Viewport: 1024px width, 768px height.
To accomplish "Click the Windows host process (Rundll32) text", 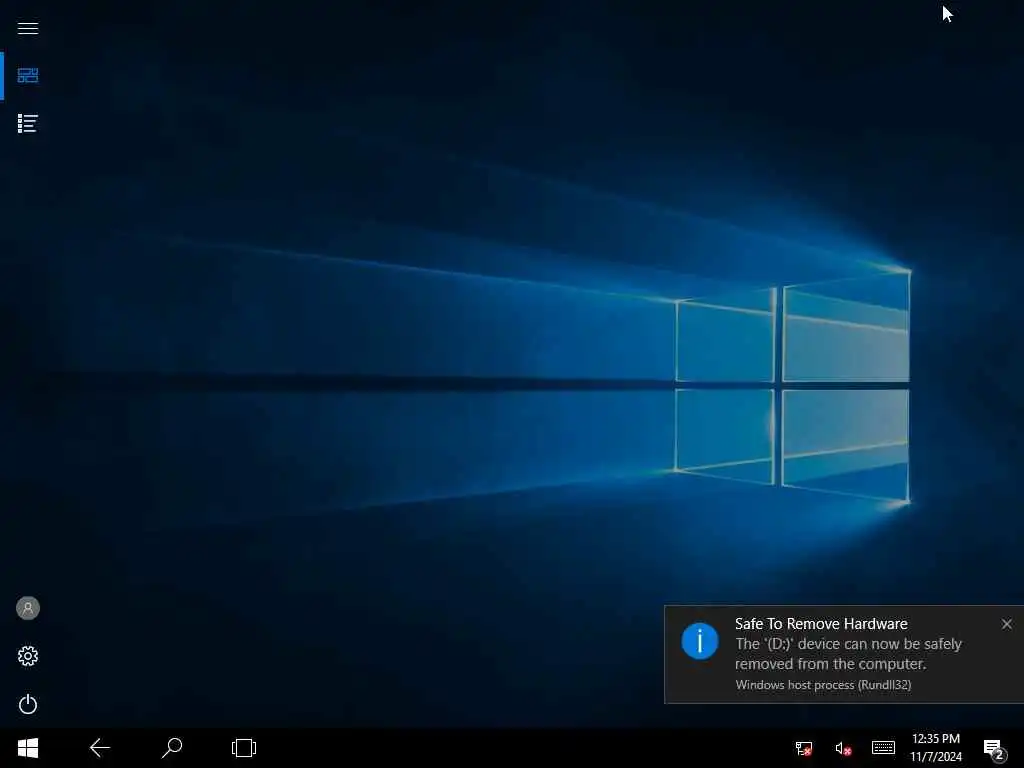I will coord(823,684).
